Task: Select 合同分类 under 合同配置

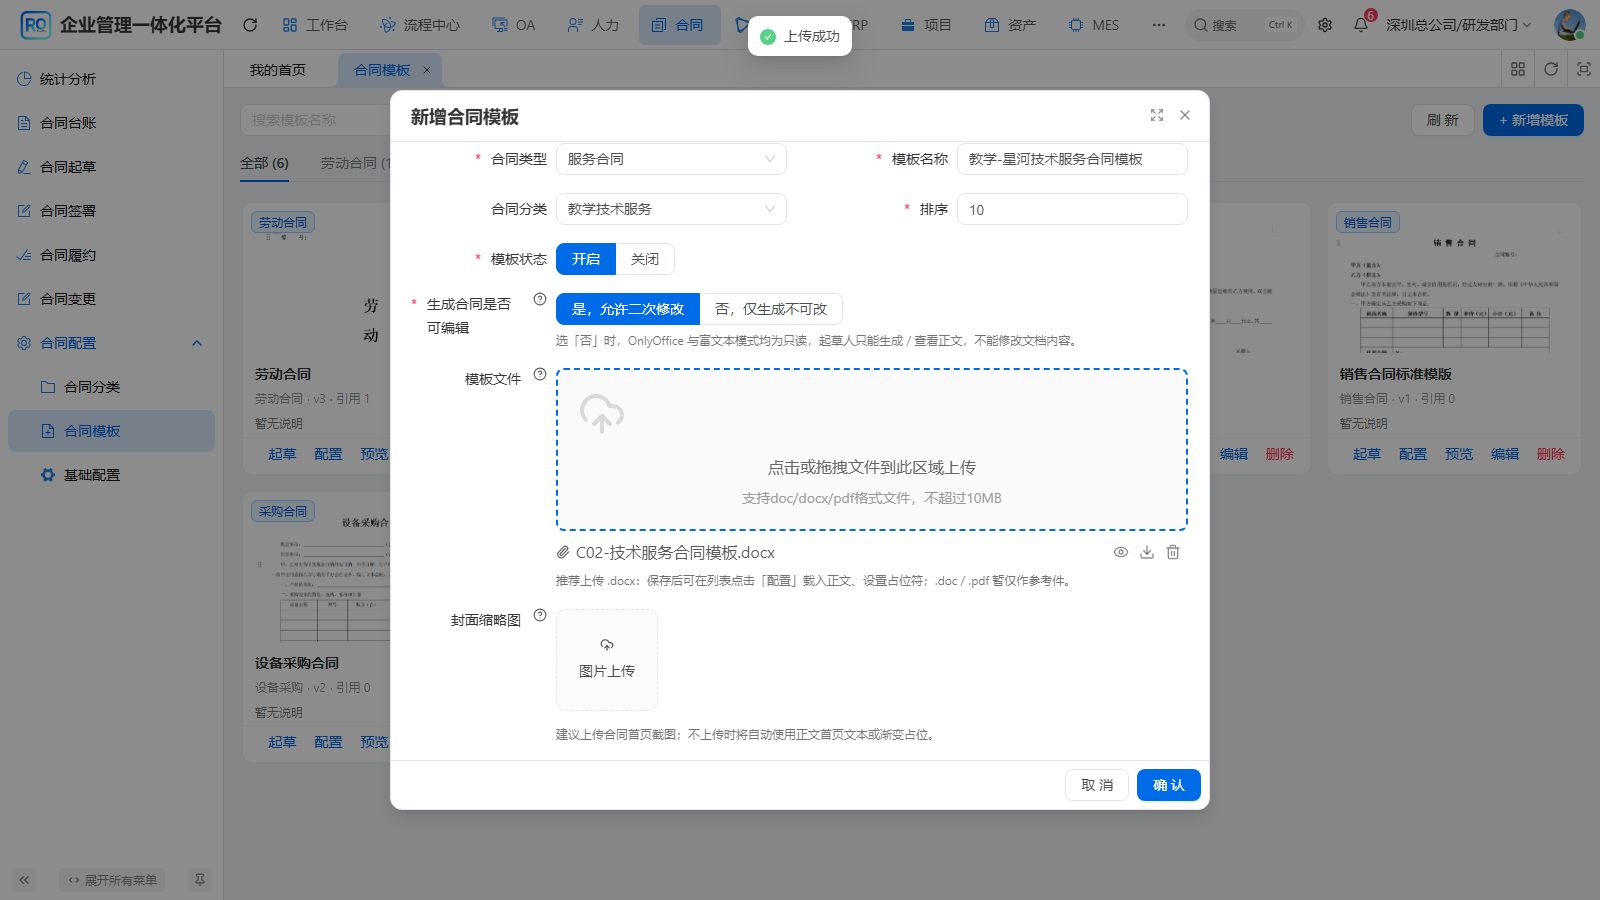Action: [111, 387]
